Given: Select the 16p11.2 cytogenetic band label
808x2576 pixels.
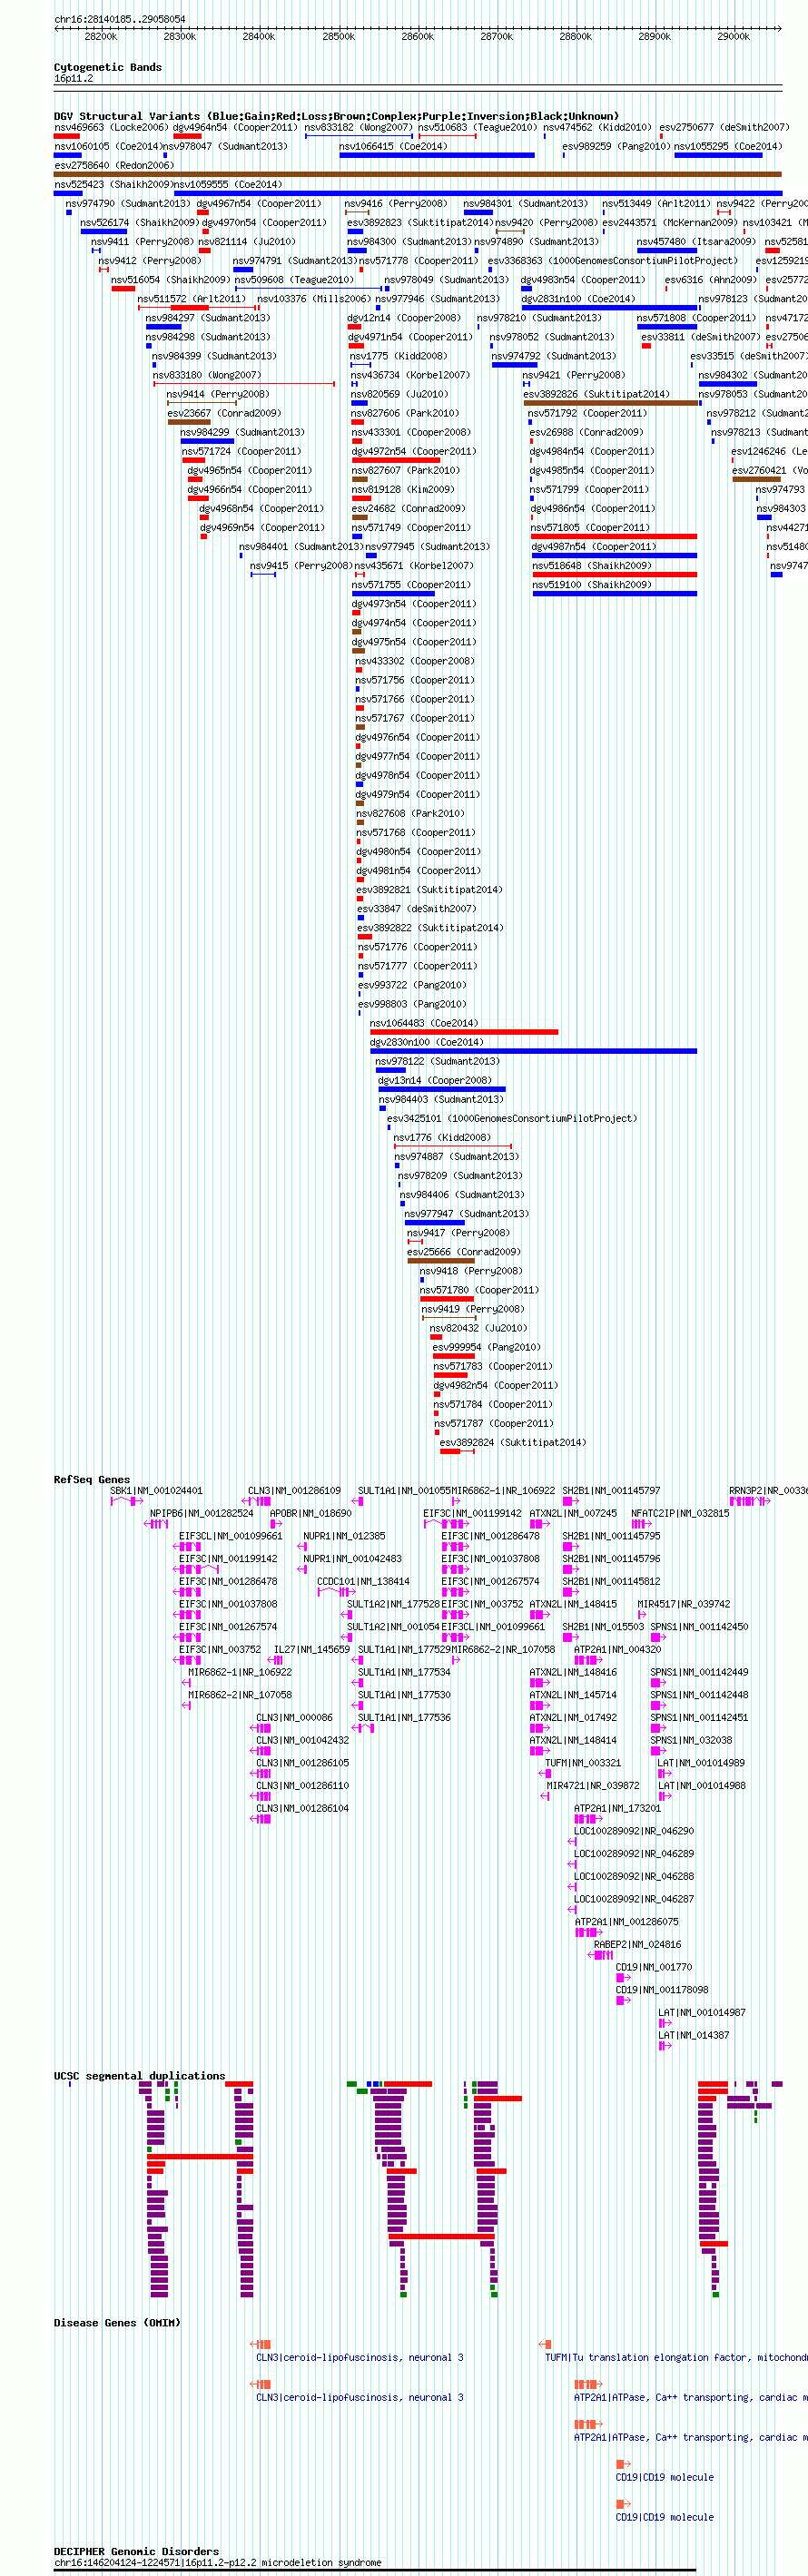Looking at the screenshot, I should 73,79.
